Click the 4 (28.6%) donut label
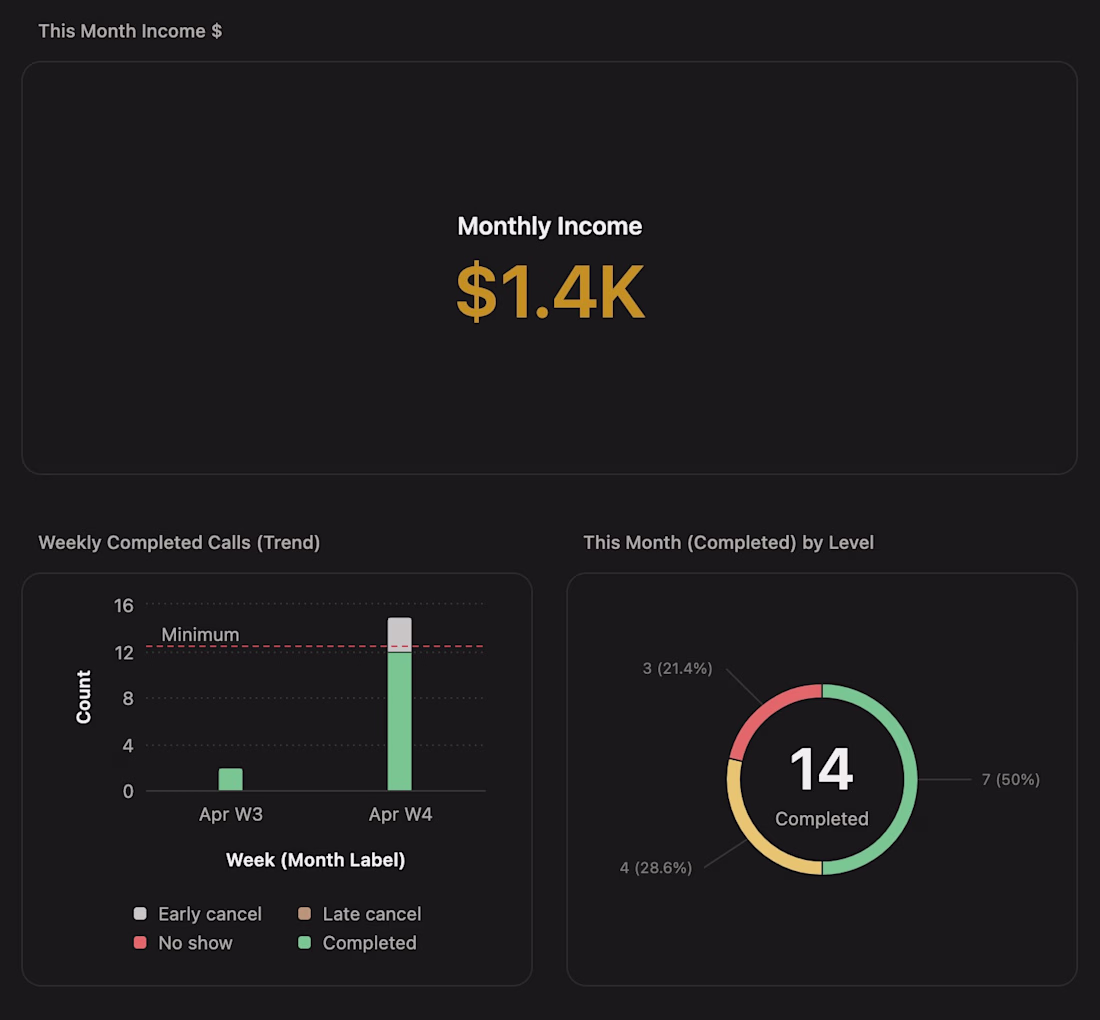The height and width of the screenshot is (1020, 1100). click(x=656, y=867)
